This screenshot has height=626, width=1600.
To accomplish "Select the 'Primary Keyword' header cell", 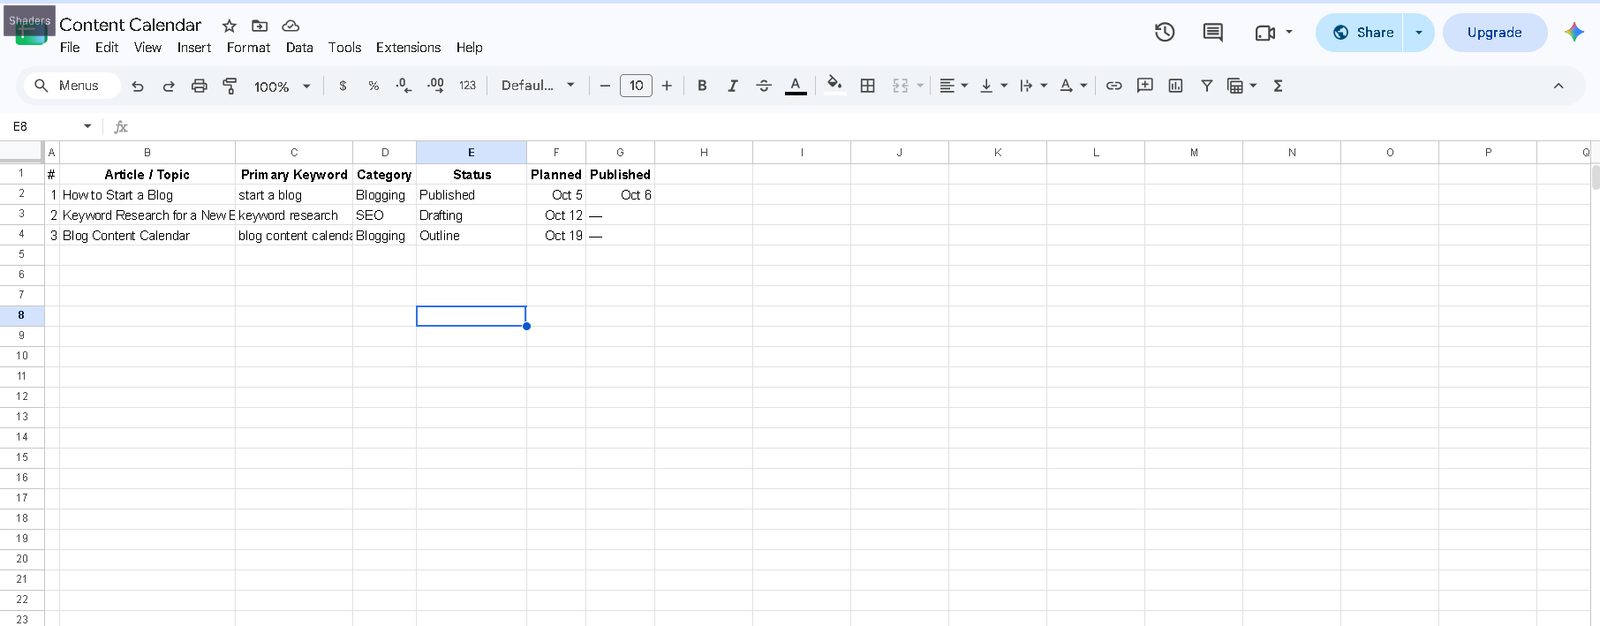I will click(x=294, y=174).
